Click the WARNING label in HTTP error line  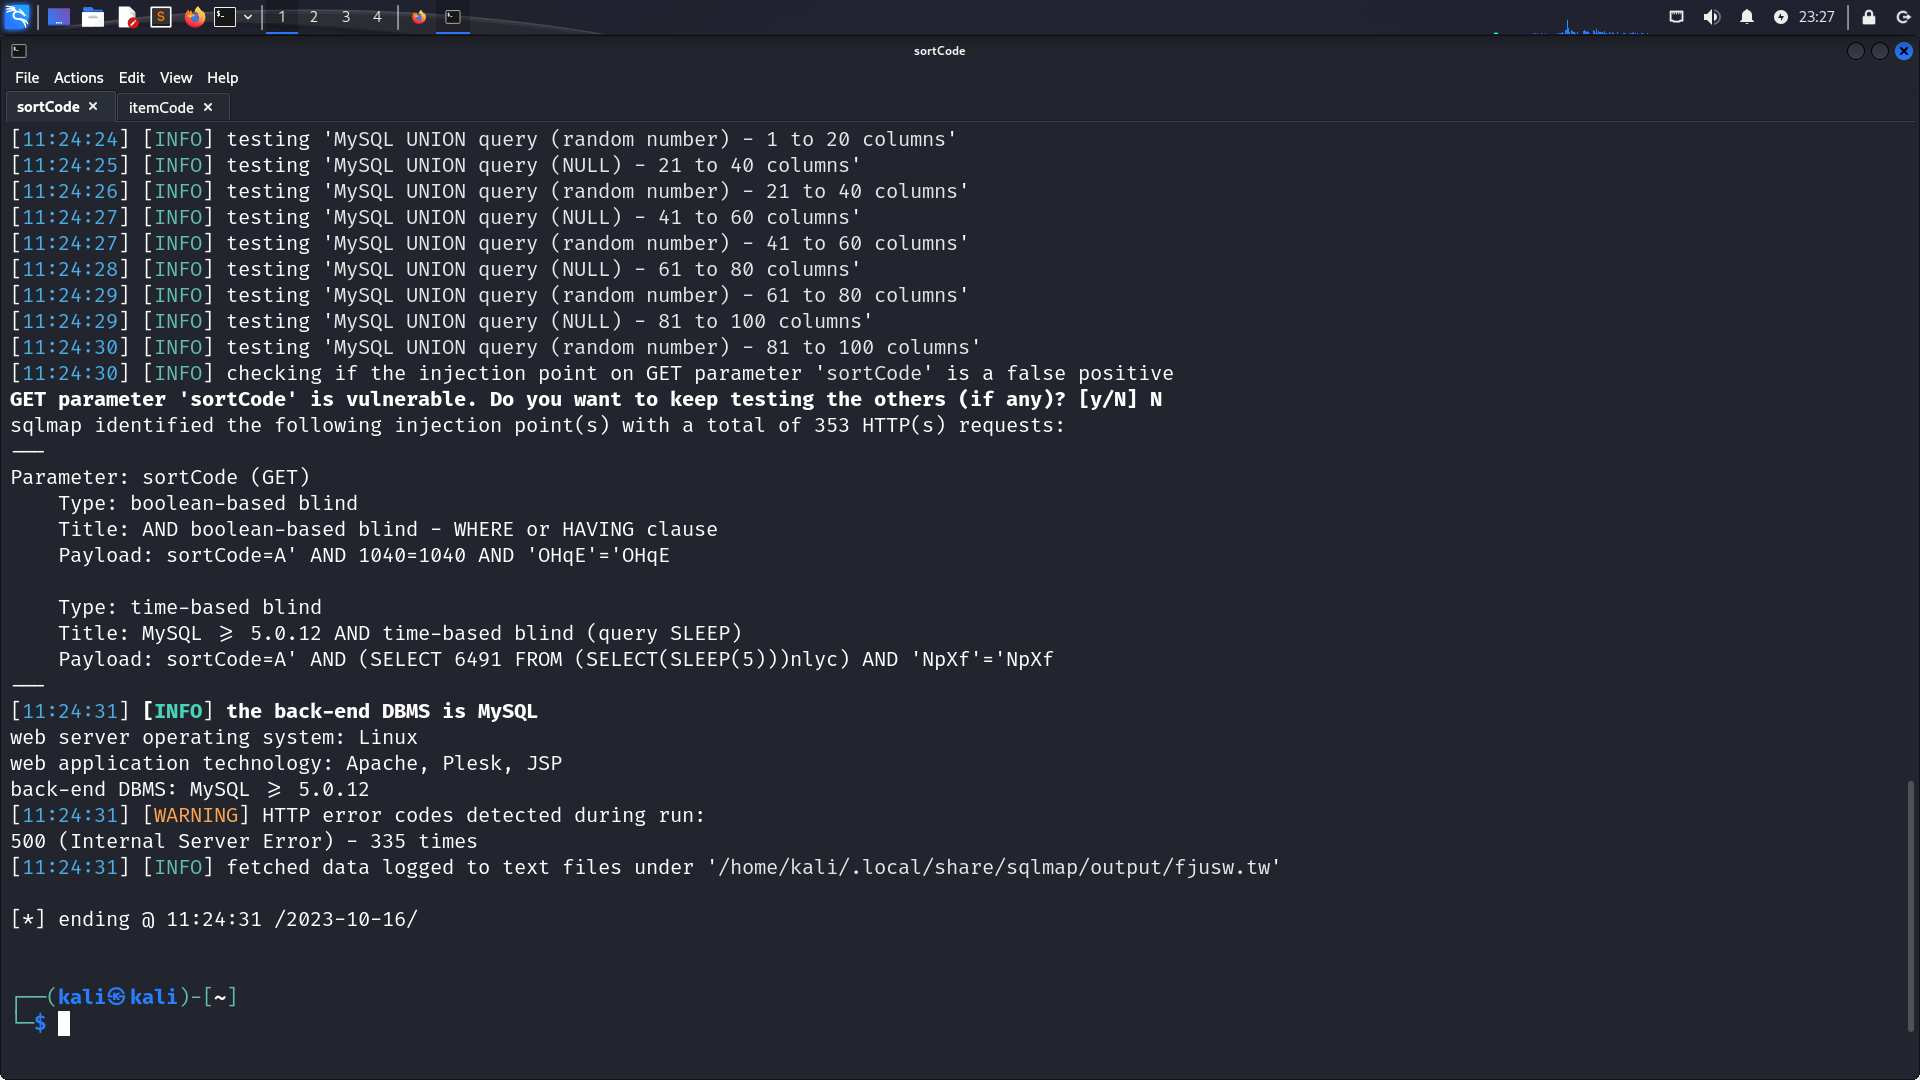[x=196, y=816]
